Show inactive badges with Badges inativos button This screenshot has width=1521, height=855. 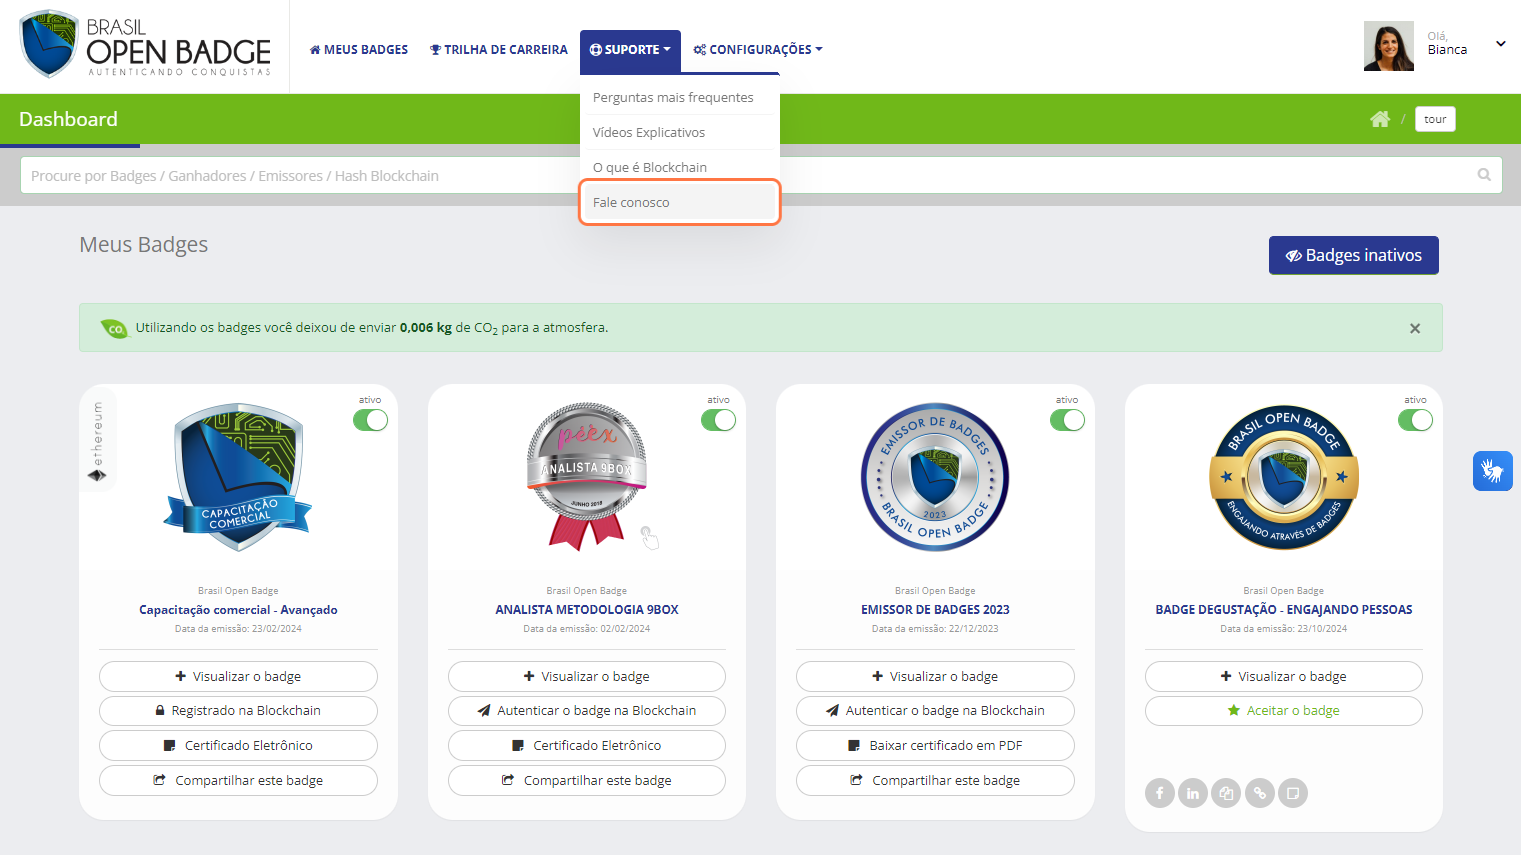pyautogui.click(x=1354, y=255)
